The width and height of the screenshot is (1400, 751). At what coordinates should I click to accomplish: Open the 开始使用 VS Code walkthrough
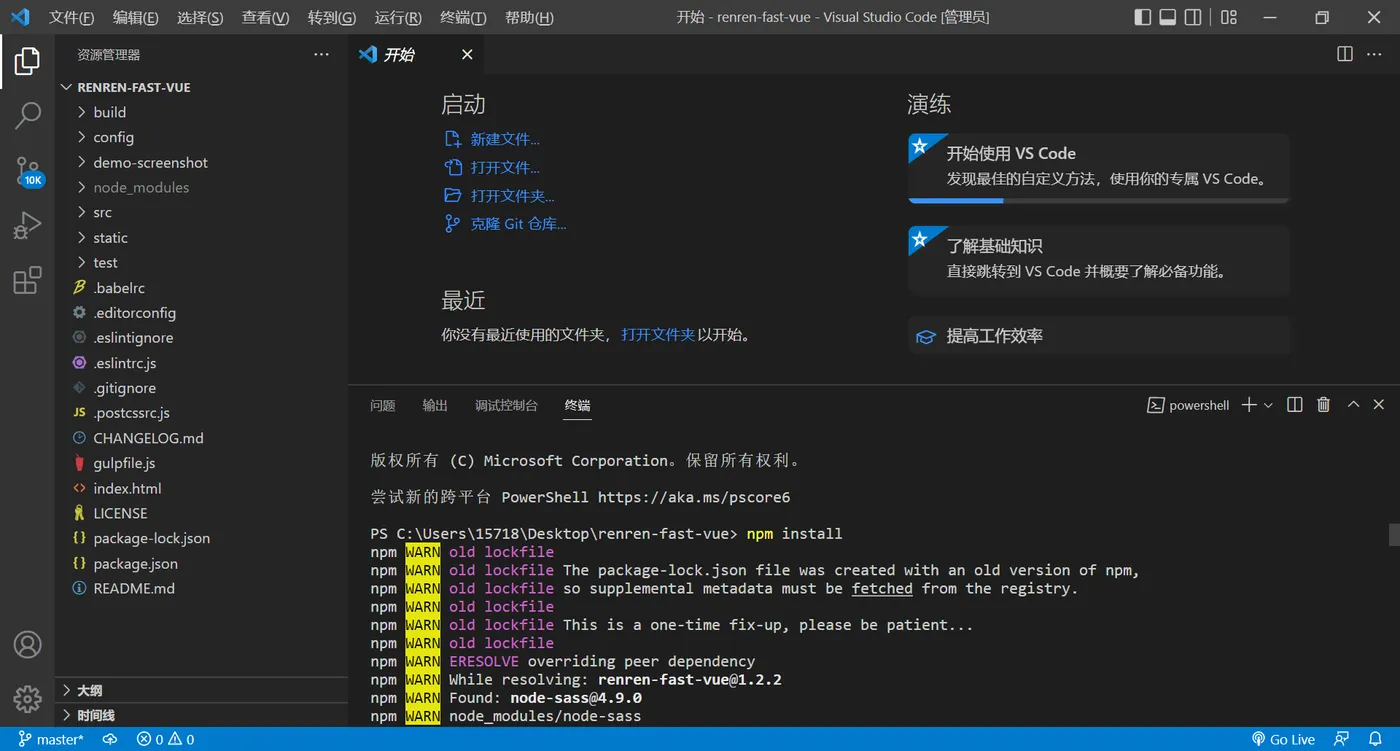click(x=1099, y=168)
